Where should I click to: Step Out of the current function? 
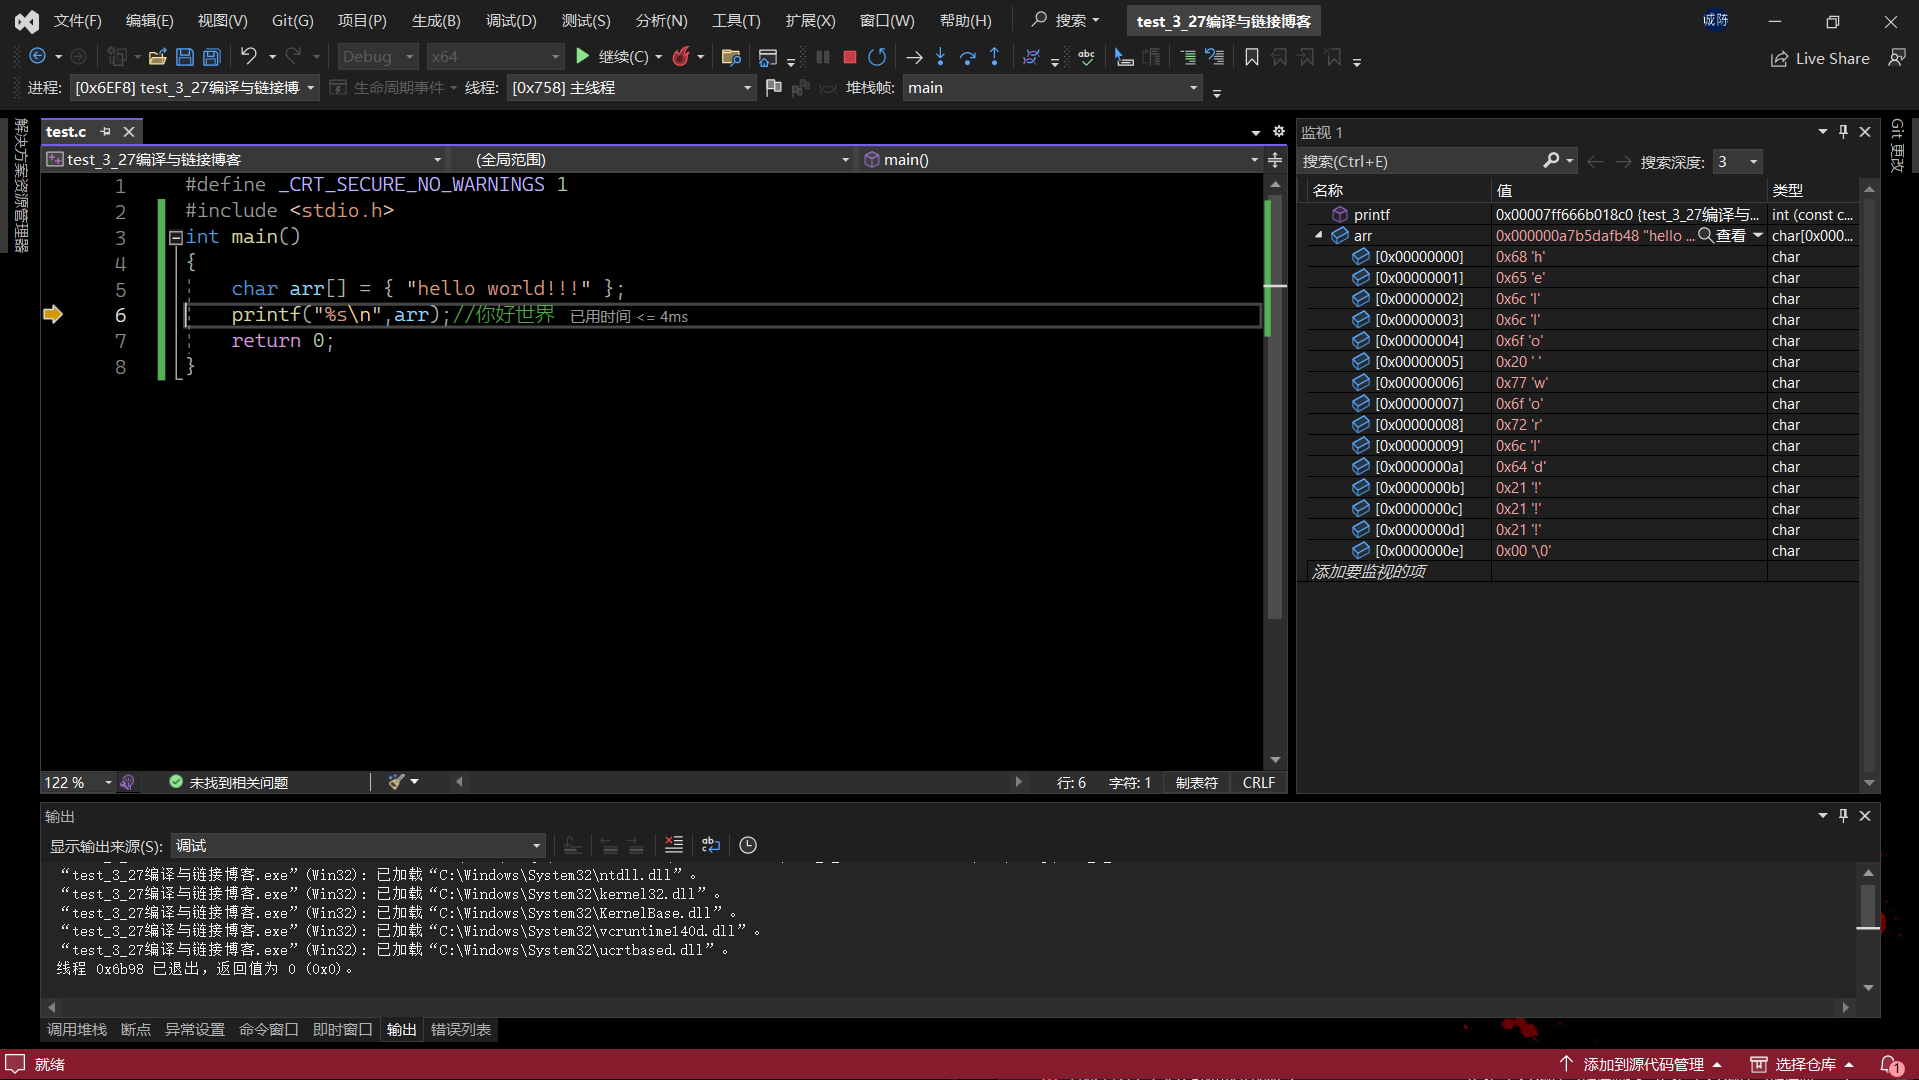pos(994,57)
